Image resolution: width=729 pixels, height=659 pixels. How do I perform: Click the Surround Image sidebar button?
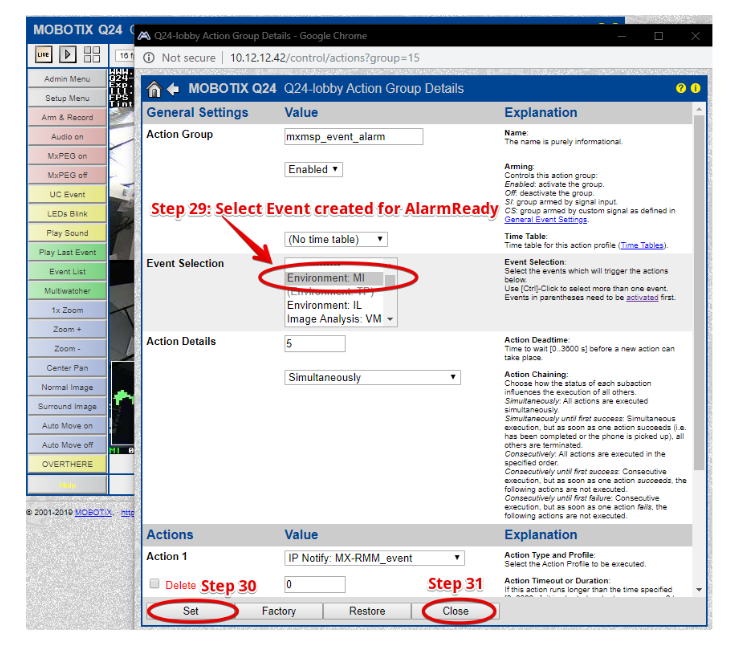(67, 406)
